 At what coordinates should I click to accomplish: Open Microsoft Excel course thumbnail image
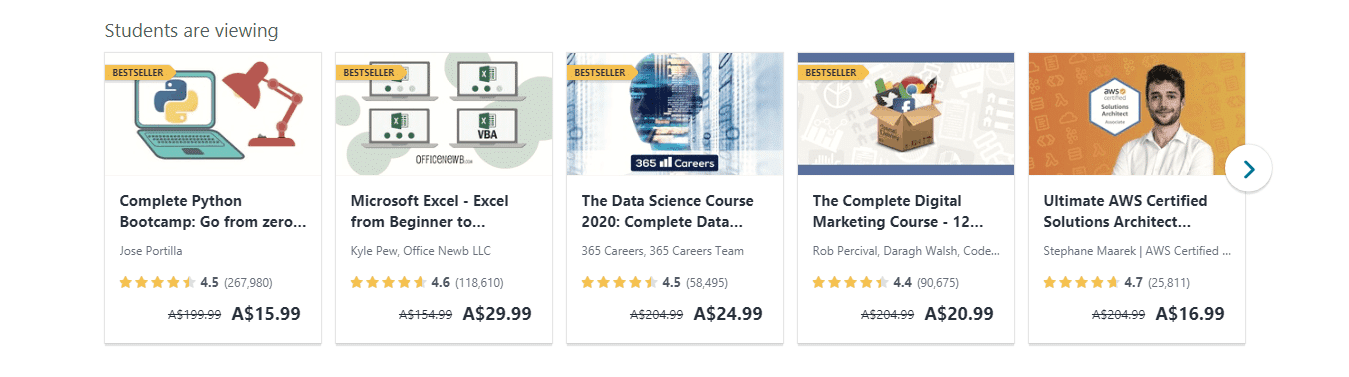pyautogui.click(x=444, y=114)
